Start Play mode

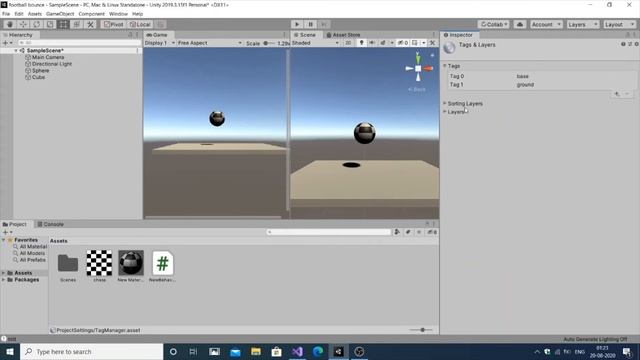(297, 24)
